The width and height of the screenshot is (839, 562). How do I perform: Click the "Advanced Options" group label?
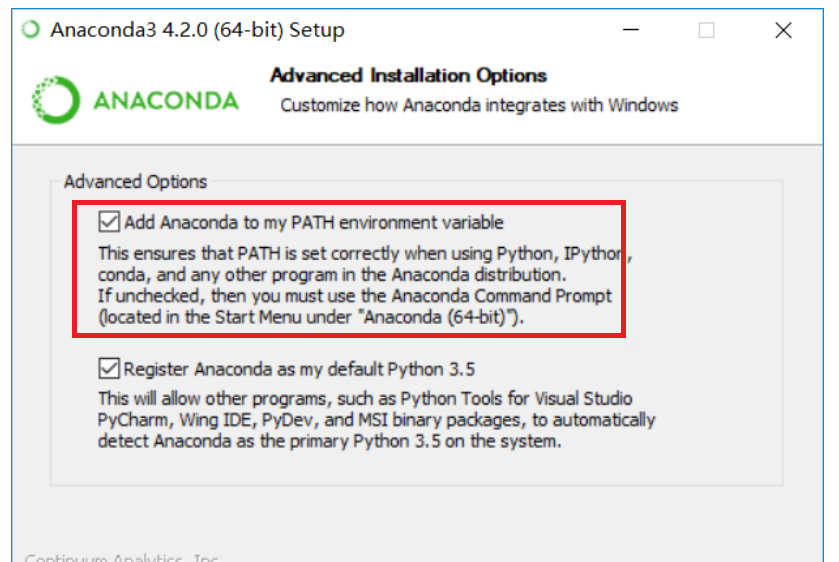click(135, 182)
